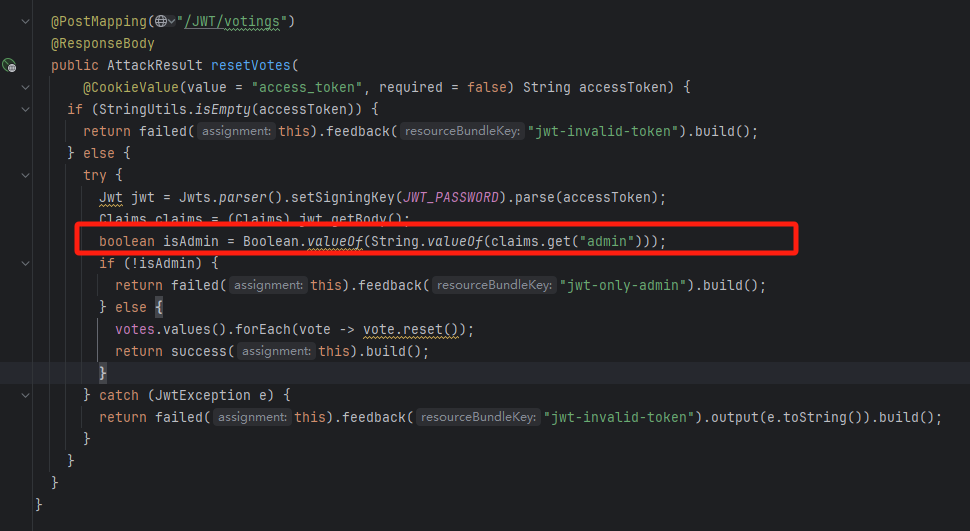The image size is (970, 531).
Task: Select the resetVotes method name
Action: (251, 66)
